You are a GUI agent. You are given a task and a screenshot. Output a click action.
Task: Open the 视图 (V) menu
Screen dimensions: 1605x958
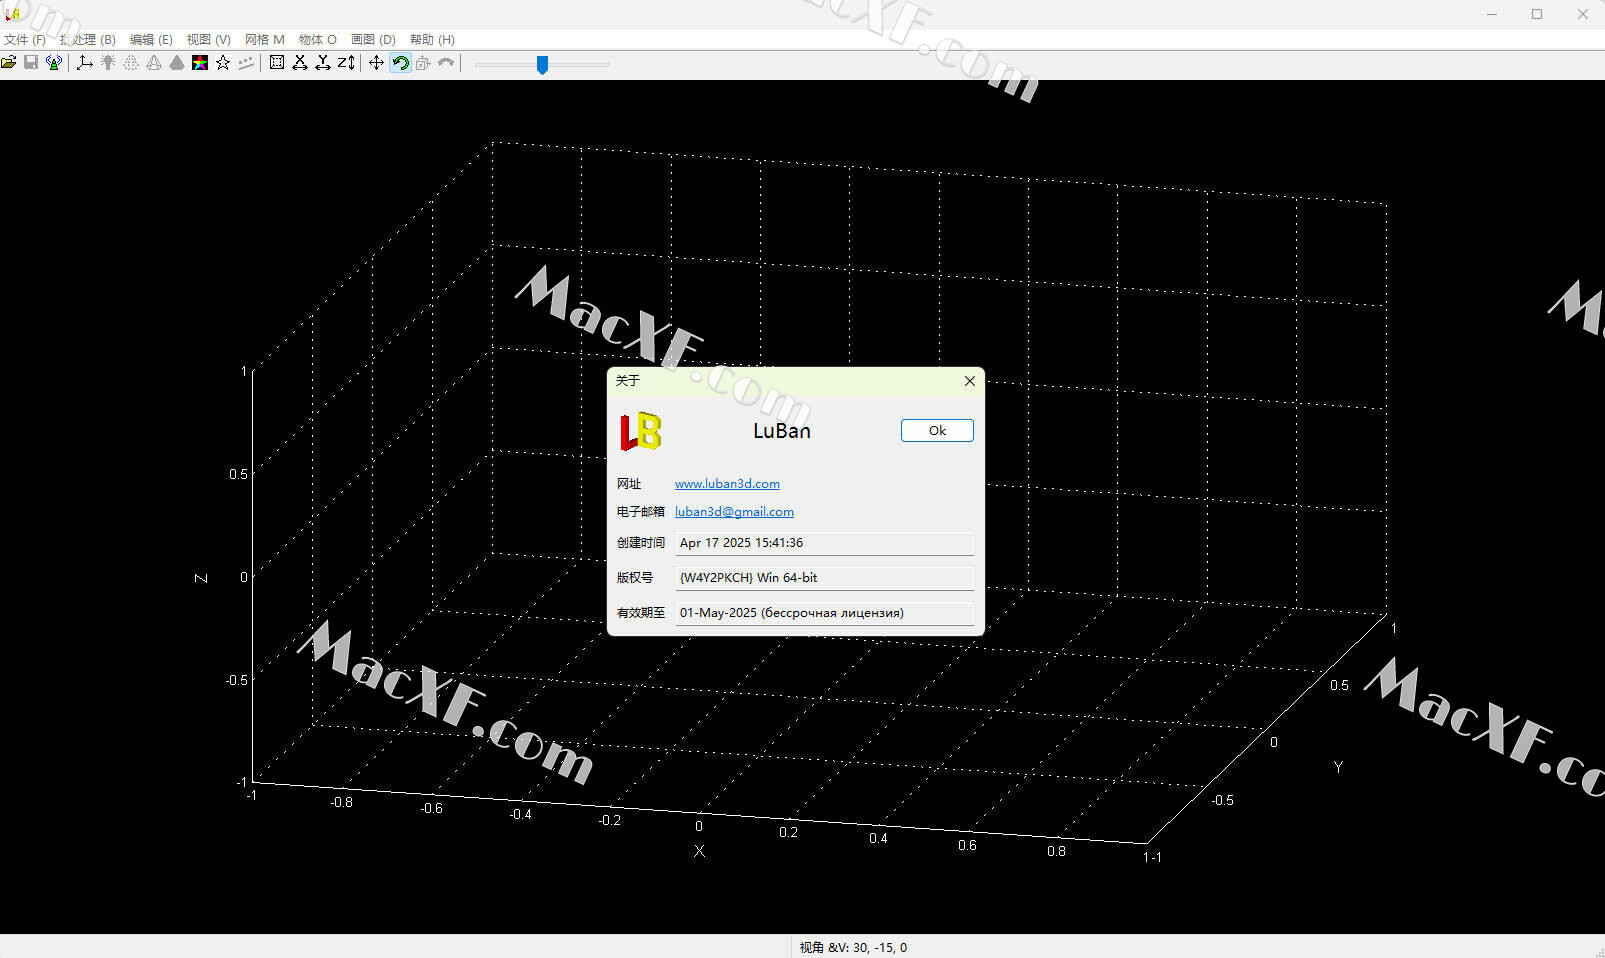click(209, 40)
